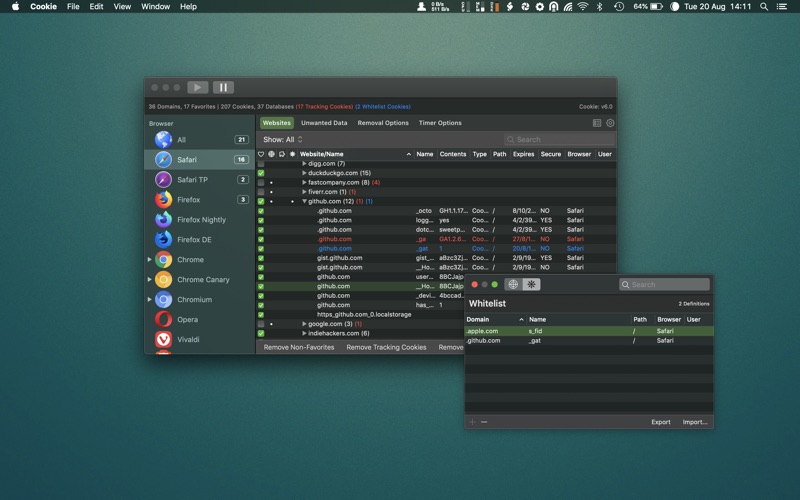Switch Whitelist to asterisk cookie view
Image resolution: width=800 pixels, height=500 pixels.
coord(531,284)
